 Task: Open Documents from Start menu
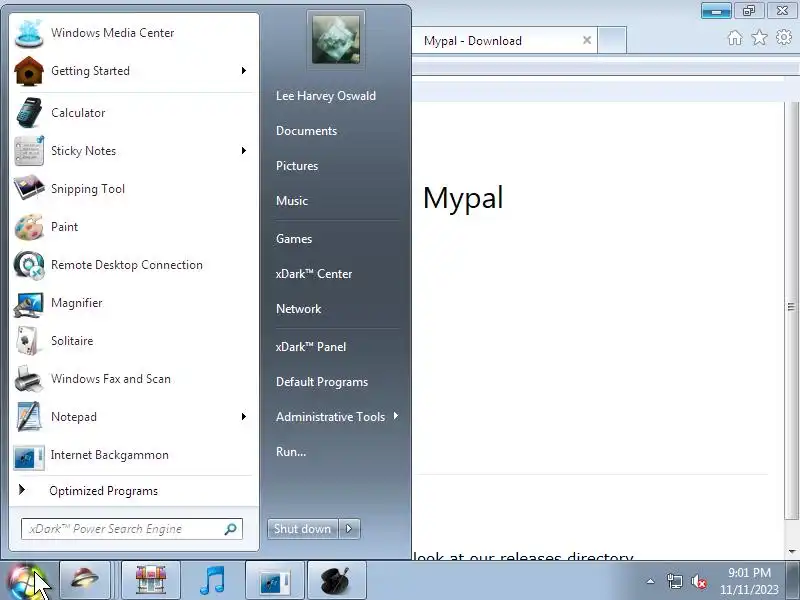(x=307, y=131)
